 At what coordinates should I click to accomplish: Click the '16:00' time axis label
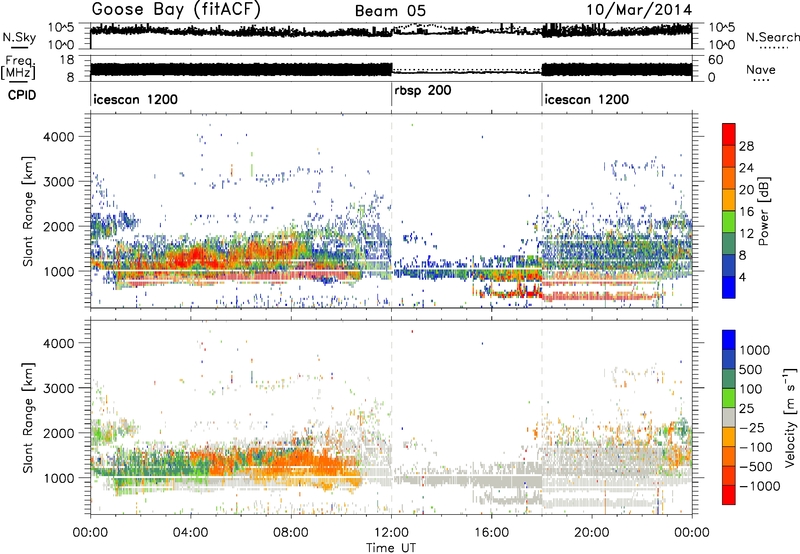point(491,533)
